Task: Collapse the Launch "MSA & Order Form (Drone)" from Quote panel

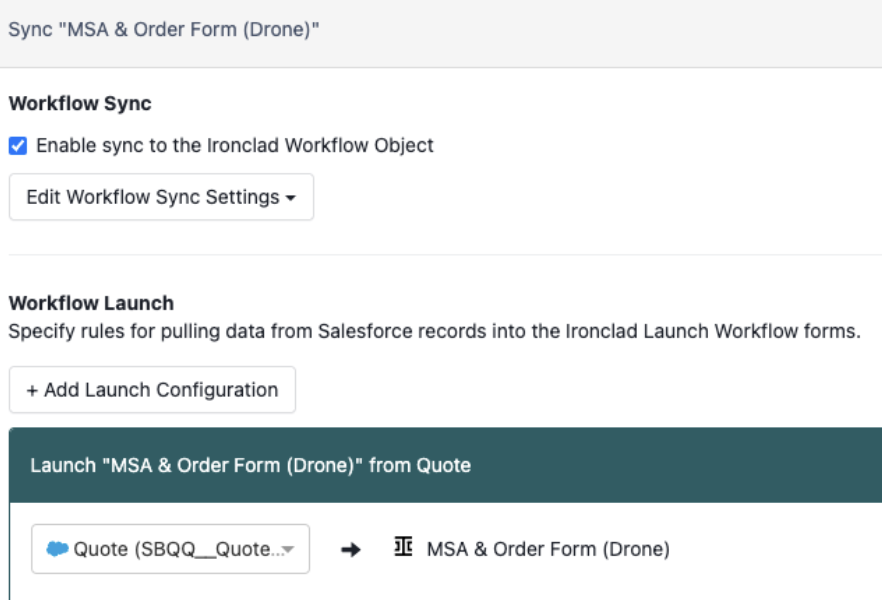Action: coord(446,465)
